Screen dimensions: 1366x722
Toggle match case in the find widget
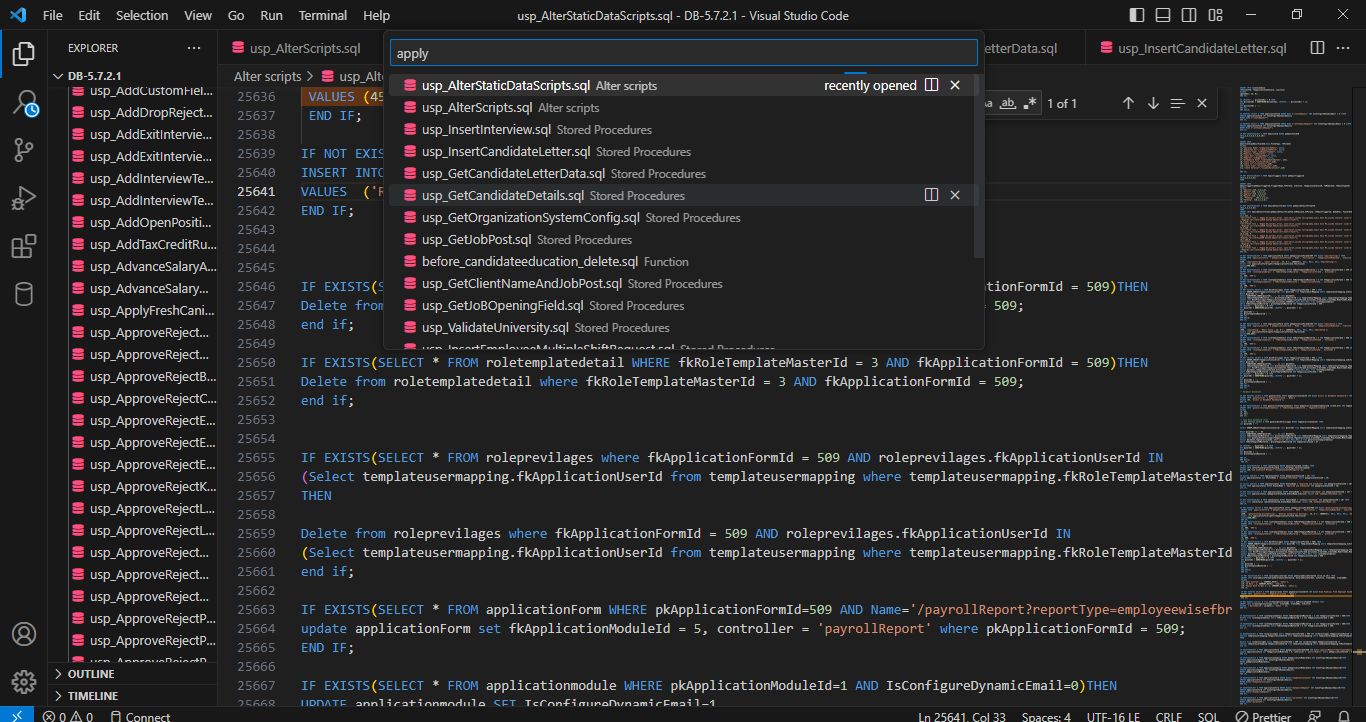tap(988, 103)
